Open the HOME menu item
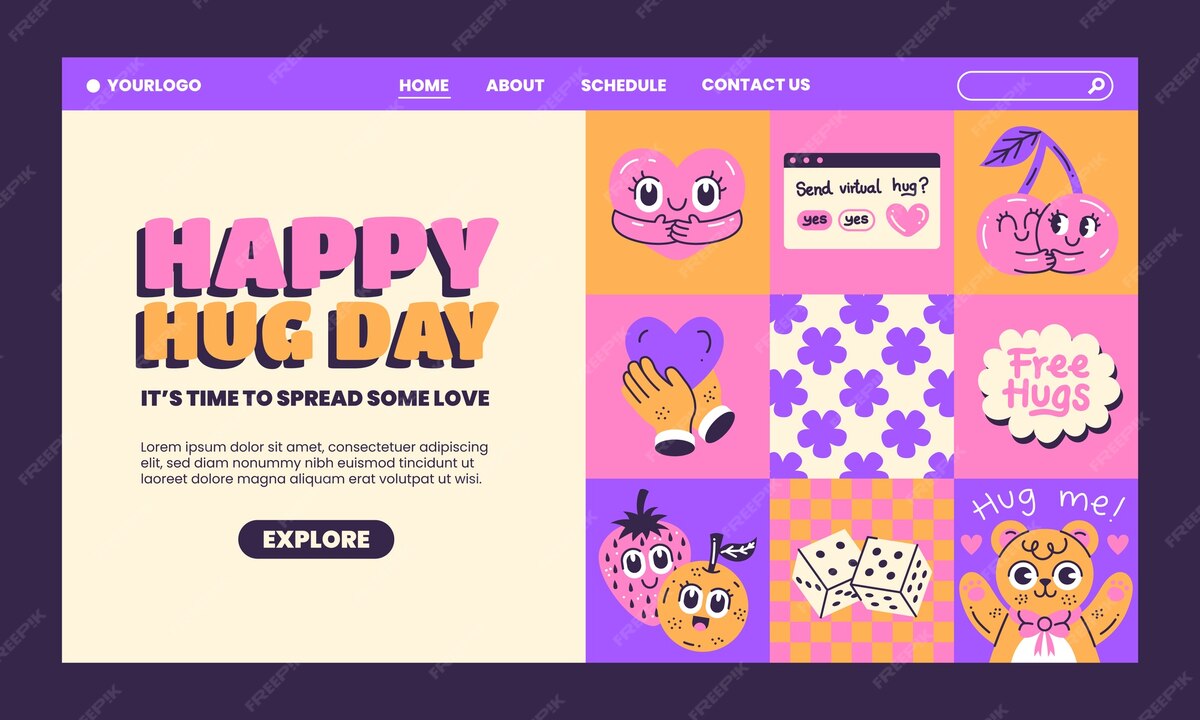 pyautogui.click(x=424, y=86)
